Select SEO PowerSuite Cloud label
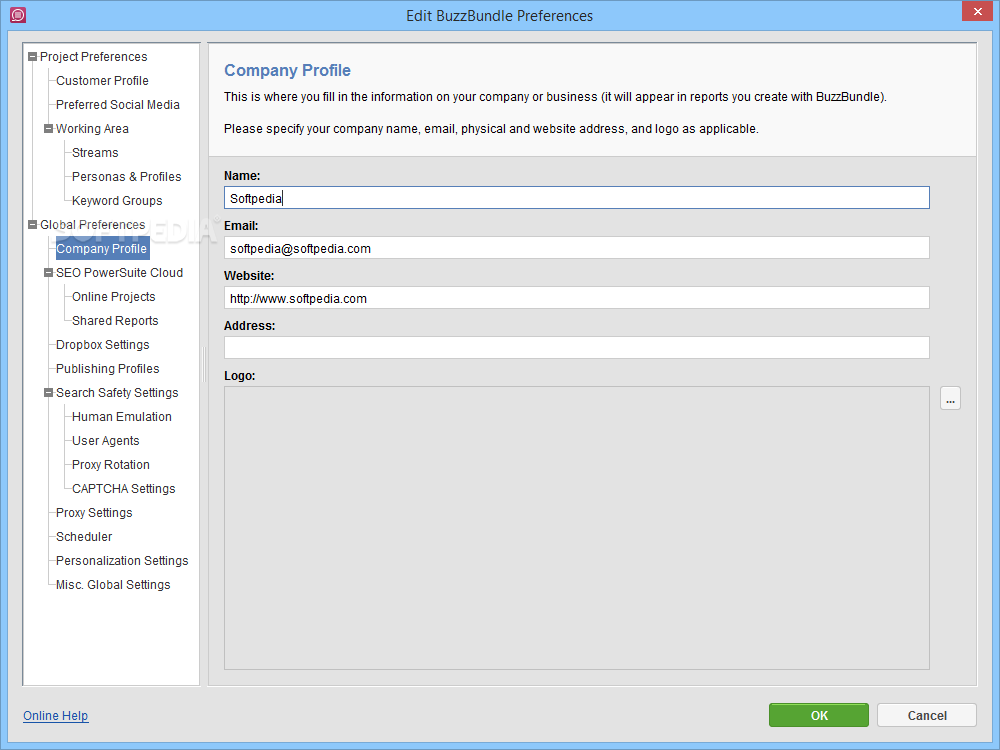This screenshot has width=1000, height=750. point(119,273)
